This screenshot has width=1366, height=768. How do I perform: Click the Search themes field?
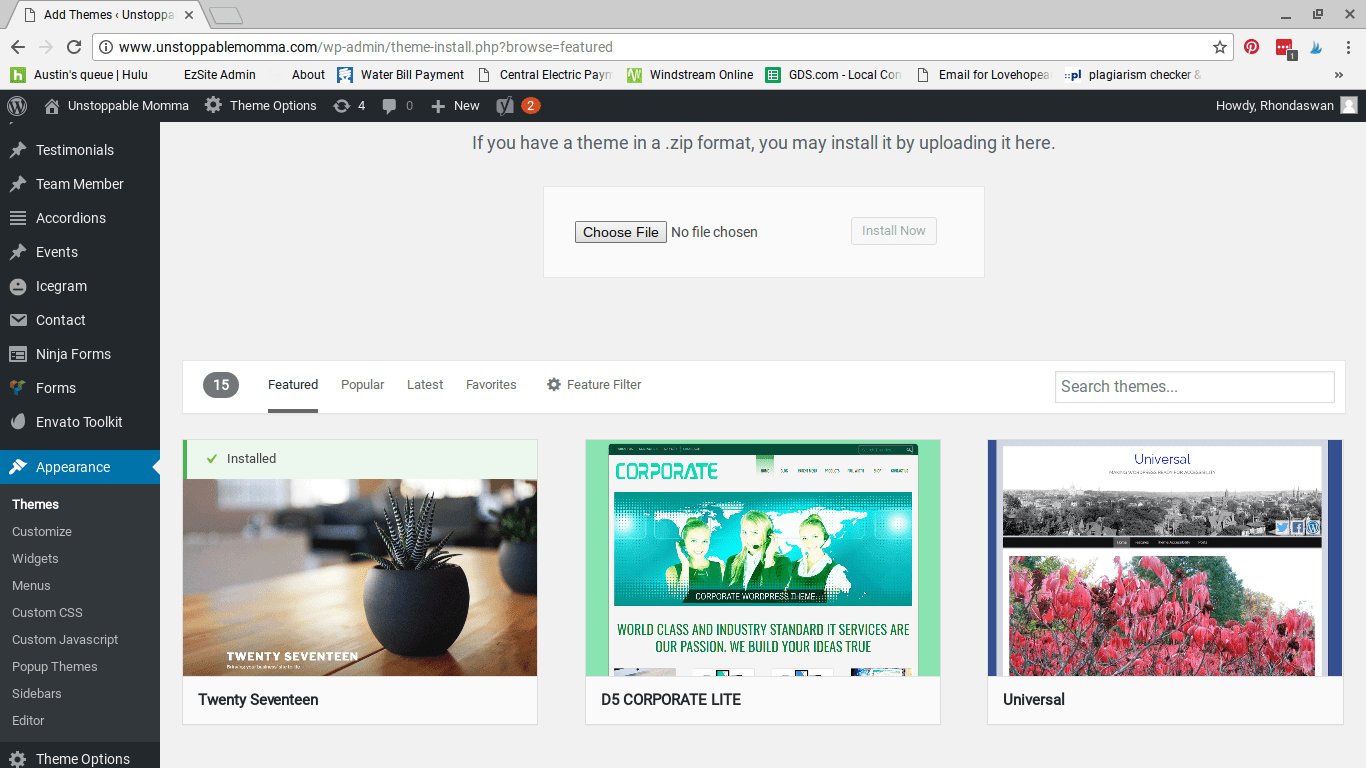point(1195,387)
